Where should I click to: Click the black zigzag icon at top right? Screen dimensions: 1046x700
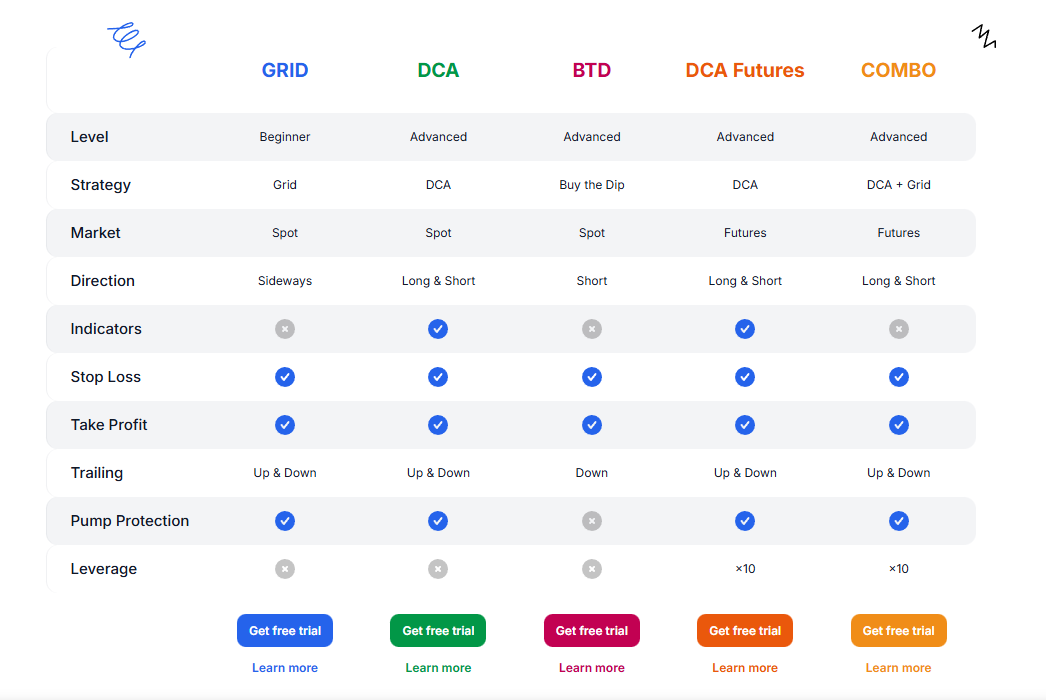click(984, 37)
